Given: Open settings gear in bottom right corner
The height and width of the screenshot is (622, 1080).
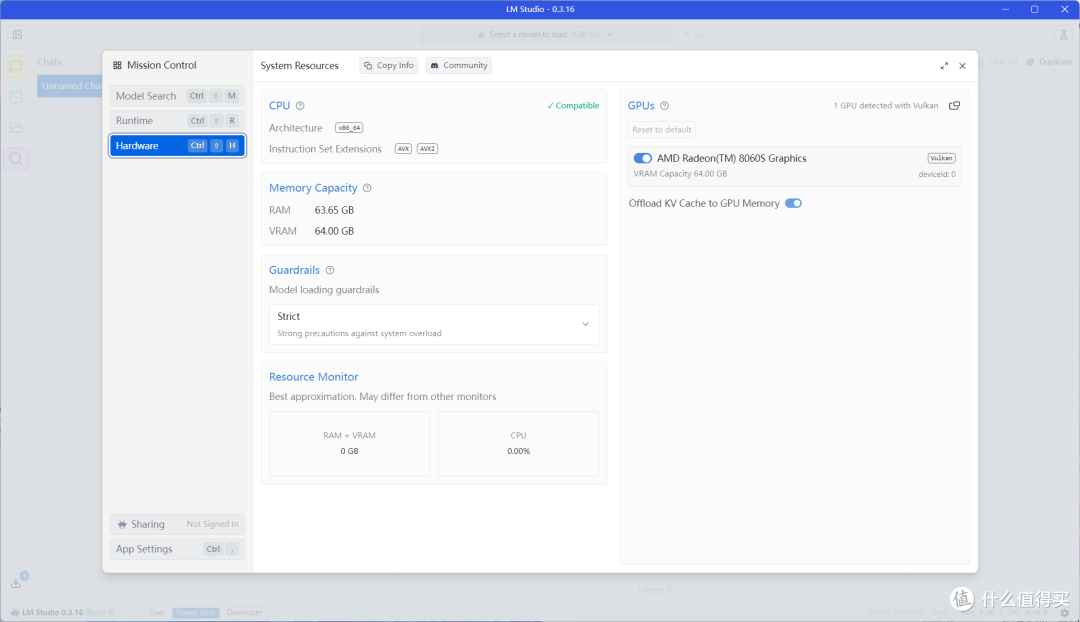Looking at the screenshot, I should (1065, 612).
